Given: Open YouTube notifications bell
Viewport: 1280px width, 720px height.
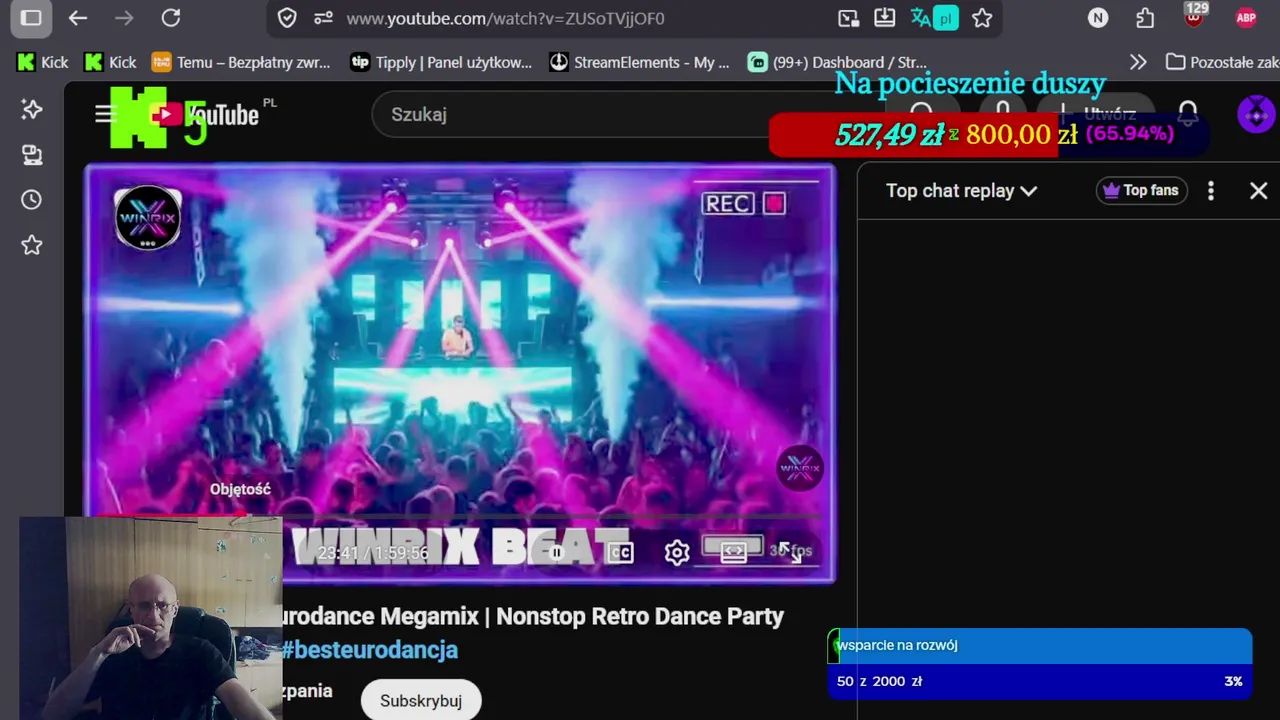Looking at the screenshot, I should point(1187,114).
